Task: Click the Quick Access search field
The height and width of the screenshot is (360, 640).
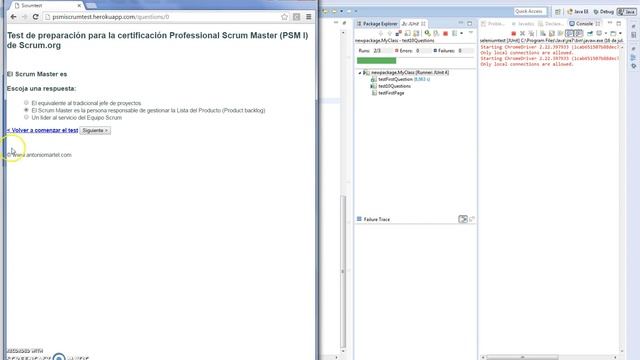Action: point(530,11)
